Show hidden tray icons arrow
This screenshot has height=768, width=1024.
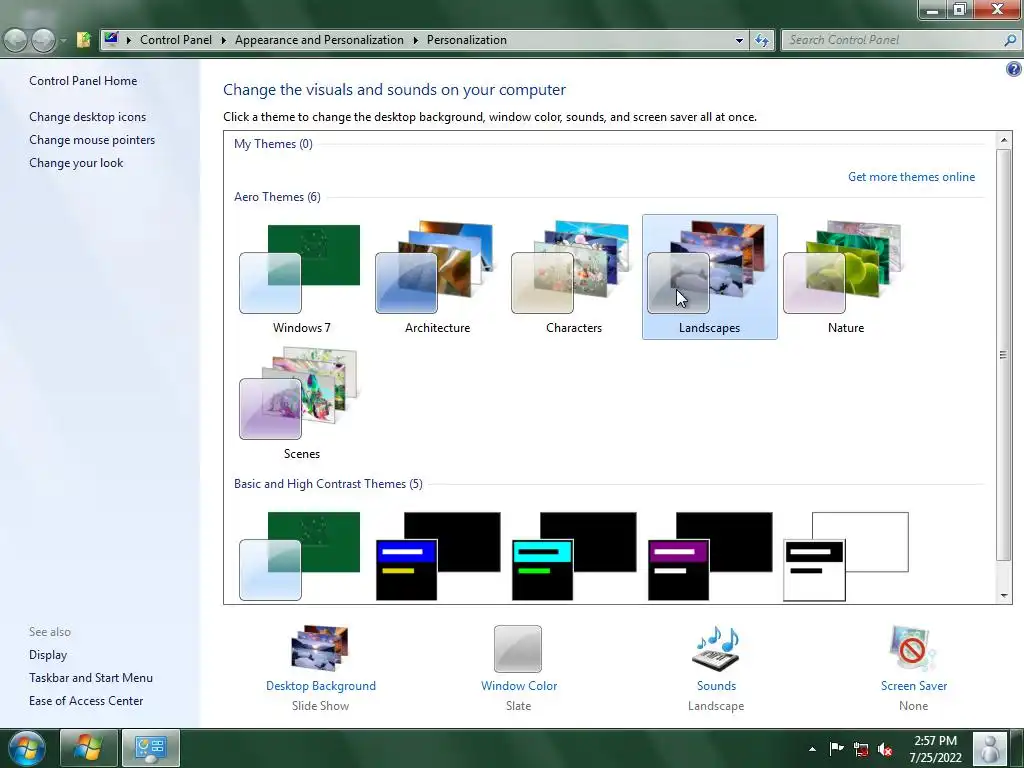tap(812, 749)
